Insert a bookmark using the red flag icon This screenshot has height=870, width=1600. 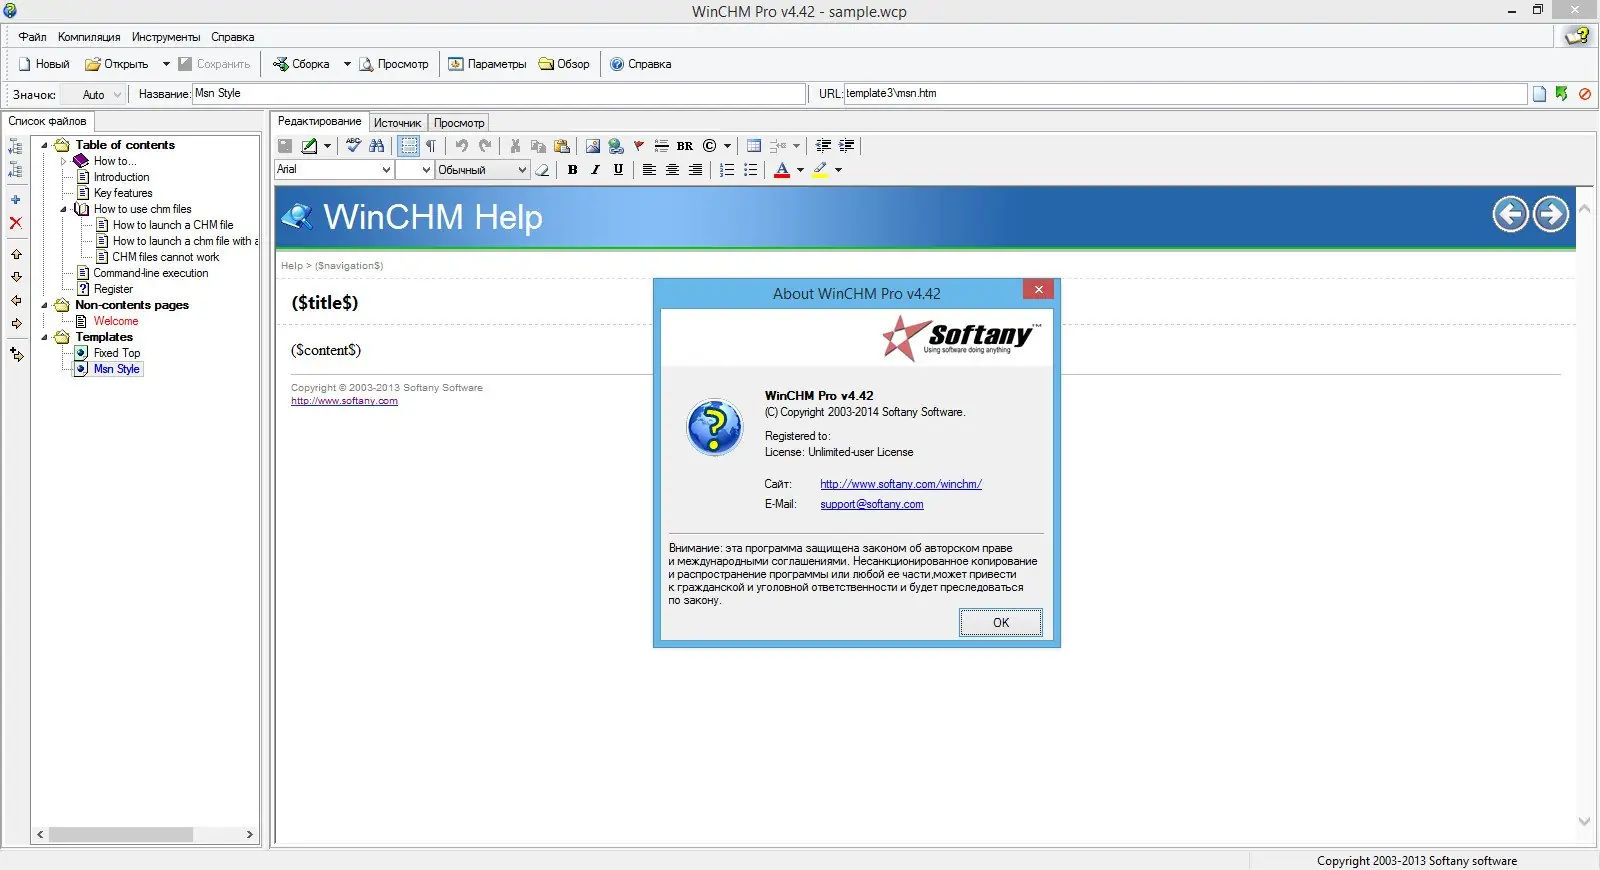pyautogui.click(x=639, y=146)
